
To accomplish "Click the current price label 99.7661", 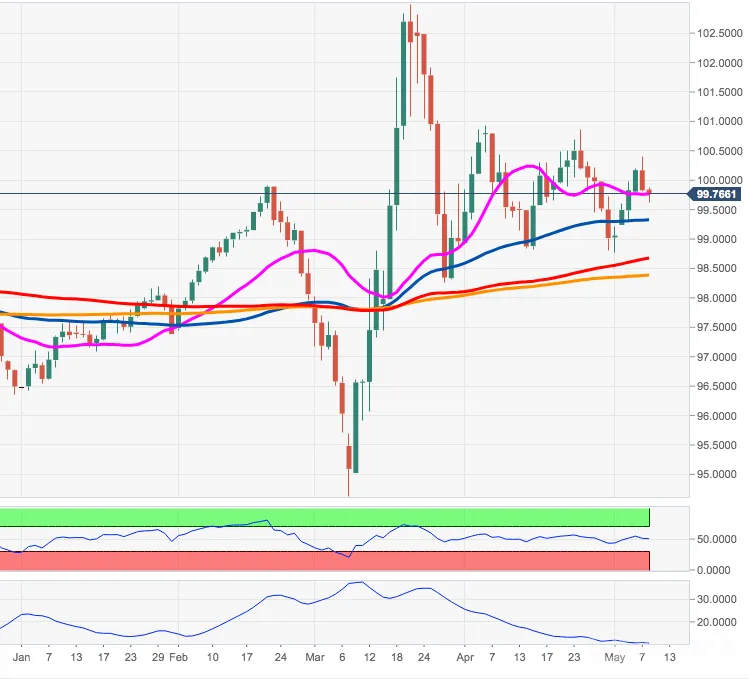I will (x=715, y=194).
